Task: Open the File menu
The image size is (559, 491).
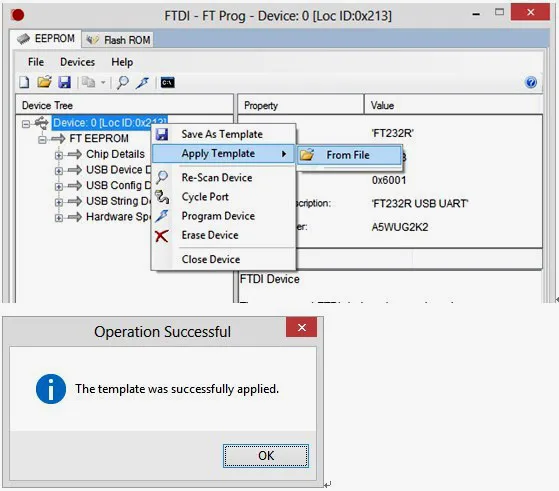Action: (x=36, y=62)
